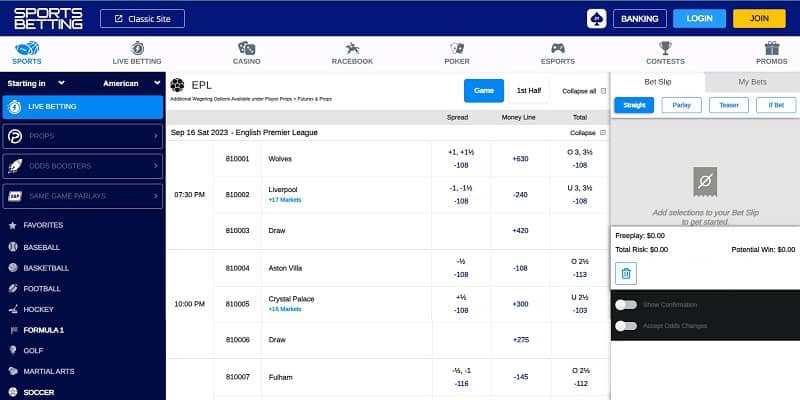
Task: Click the Martial Arts glove icon
Action: coord(13,371)
